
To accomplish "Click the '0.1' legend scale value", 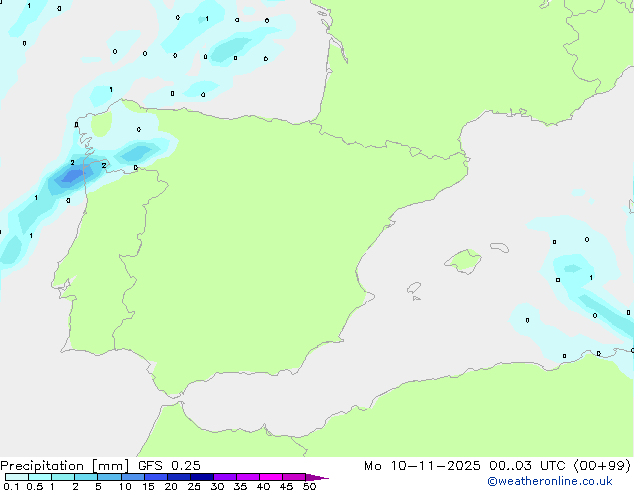I will pyautogui.click(x=11, y=486).
